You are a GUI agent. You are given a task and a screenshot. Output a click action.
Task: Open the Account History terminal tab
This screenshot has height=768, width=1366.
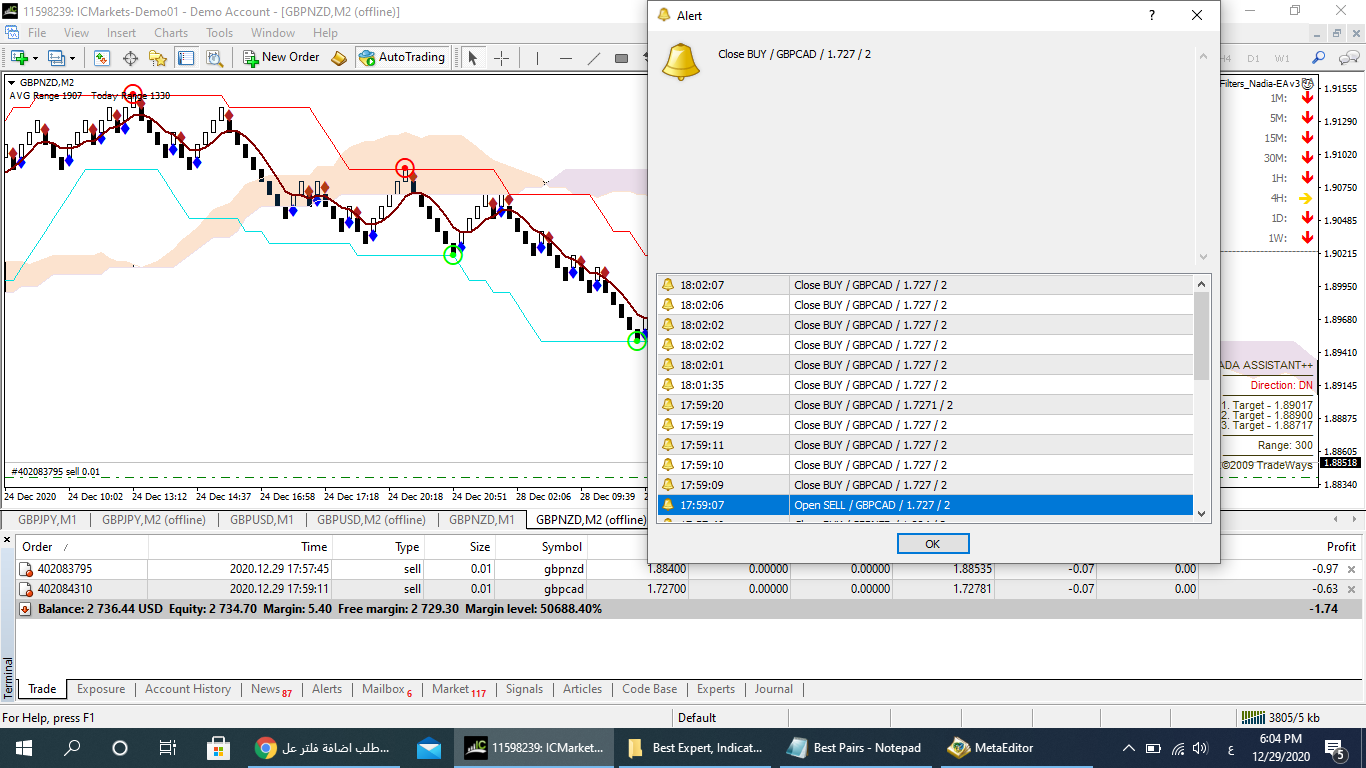point(188,689)
